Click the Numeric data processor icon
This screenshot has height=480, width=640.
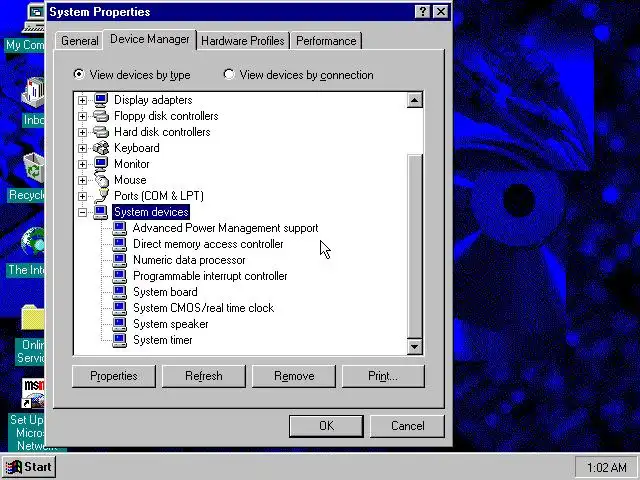(120, 260)
